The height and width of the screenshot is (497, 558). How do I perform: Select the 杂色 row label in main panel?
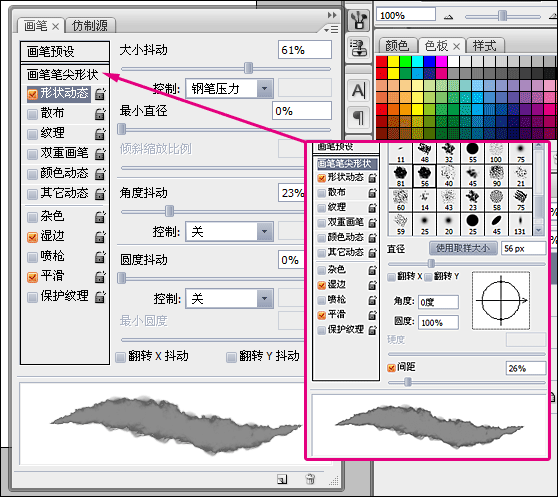(52, 216)
